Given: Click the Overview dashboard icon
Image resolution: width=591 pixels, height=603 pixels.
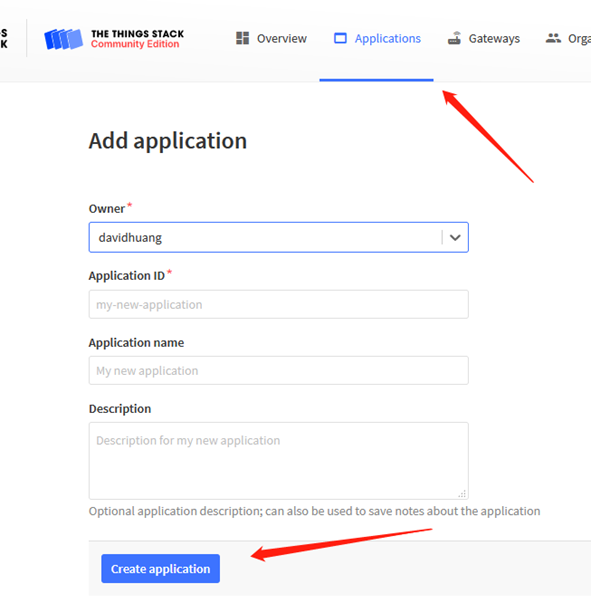Looking at the screenshot, I should [242, 38].
